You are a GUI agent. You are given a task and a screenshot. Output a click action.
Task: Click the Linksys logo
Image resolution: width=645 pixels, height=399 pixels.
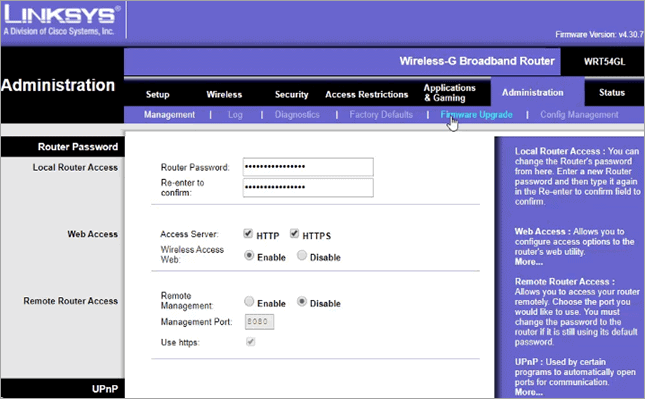pyautogui.click(x=62, y=20)
